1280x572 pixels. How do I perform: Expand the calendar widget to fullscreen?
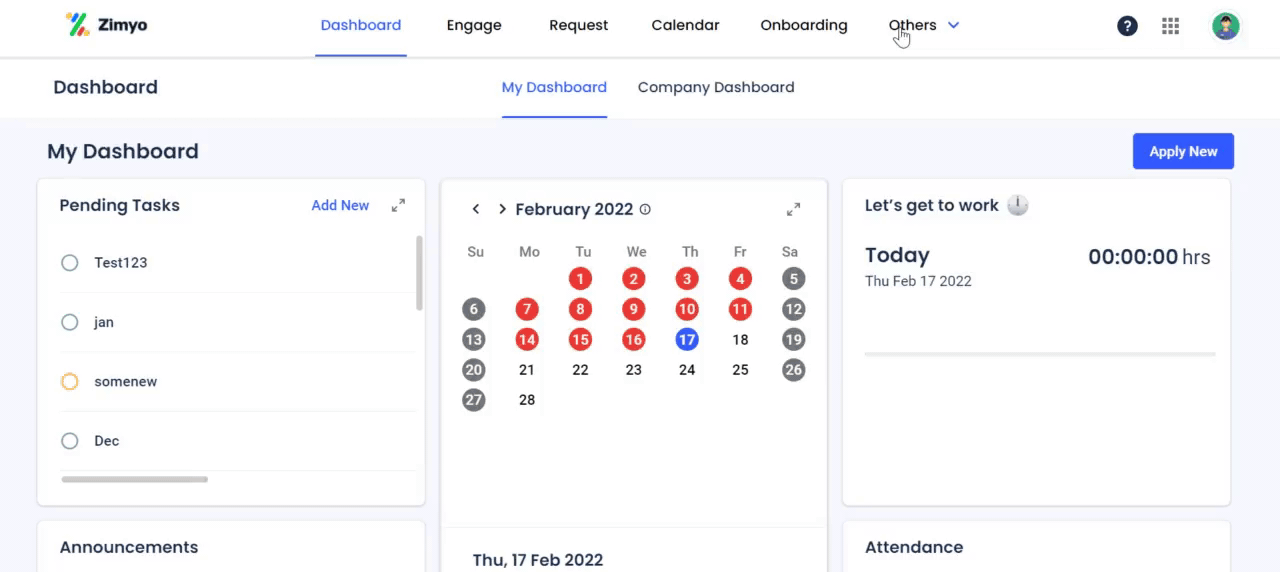tap(793, 209)
